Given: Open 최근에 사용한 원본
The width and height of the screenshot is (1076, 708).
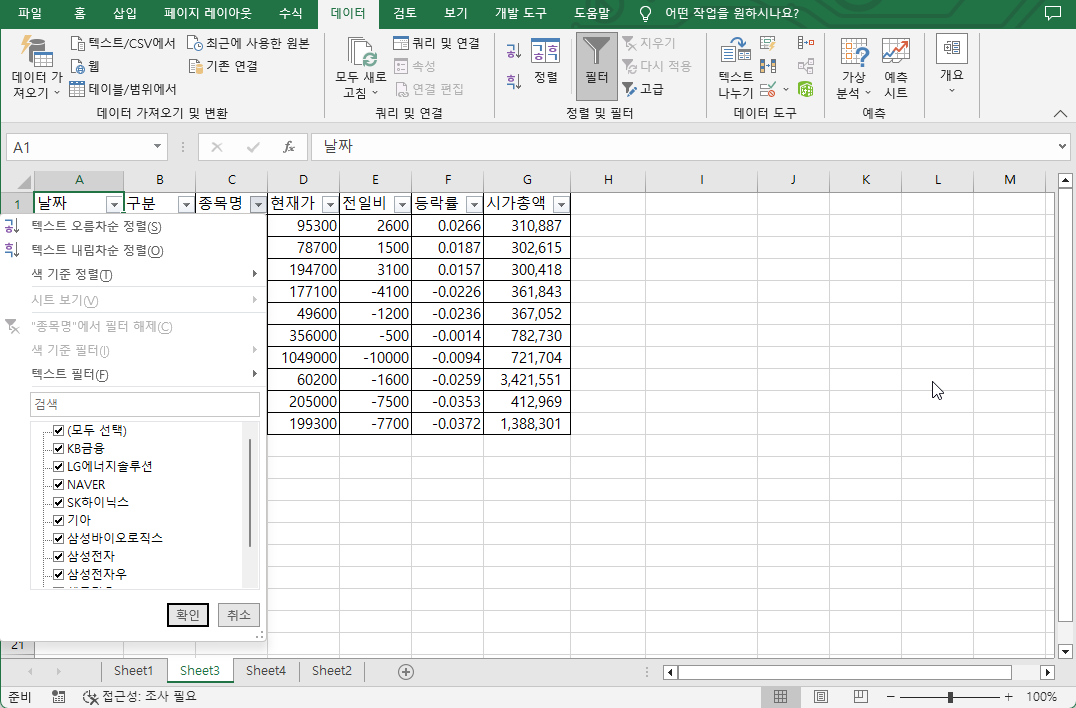Looking at the screenshot, I should tap(248, 43).
